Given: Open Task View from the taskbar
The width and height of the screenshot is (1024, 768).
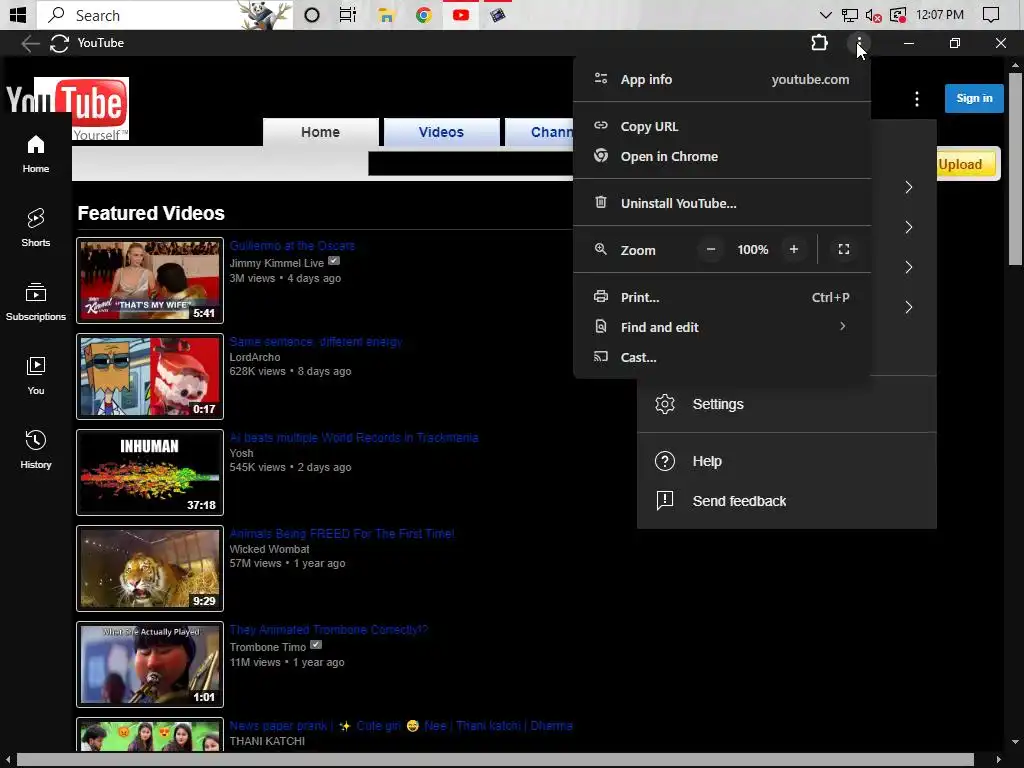Looking at the screenshot, I should 347,15.
